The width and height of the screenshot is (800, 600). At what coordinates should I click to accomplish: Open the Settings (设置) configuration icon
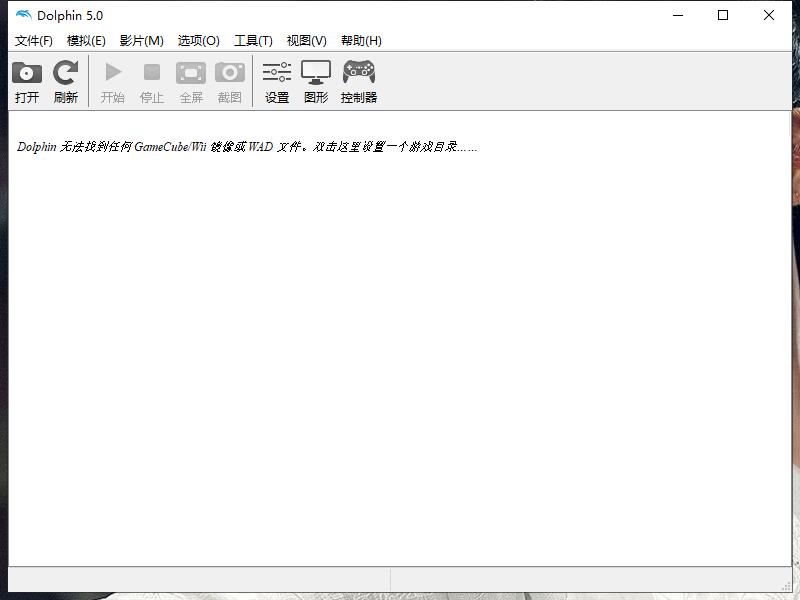276,78
